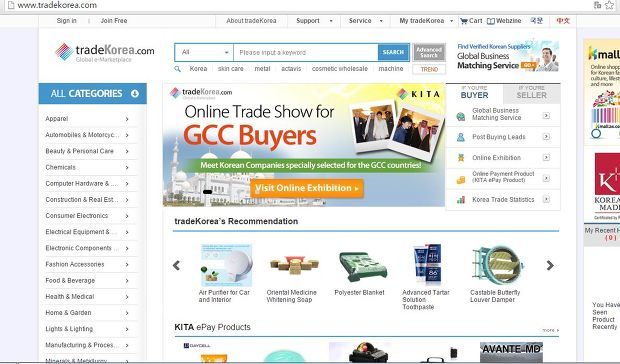Expand the Health & Medical category
This screenshot has height=364, width=620.
(x=127, y=297)
